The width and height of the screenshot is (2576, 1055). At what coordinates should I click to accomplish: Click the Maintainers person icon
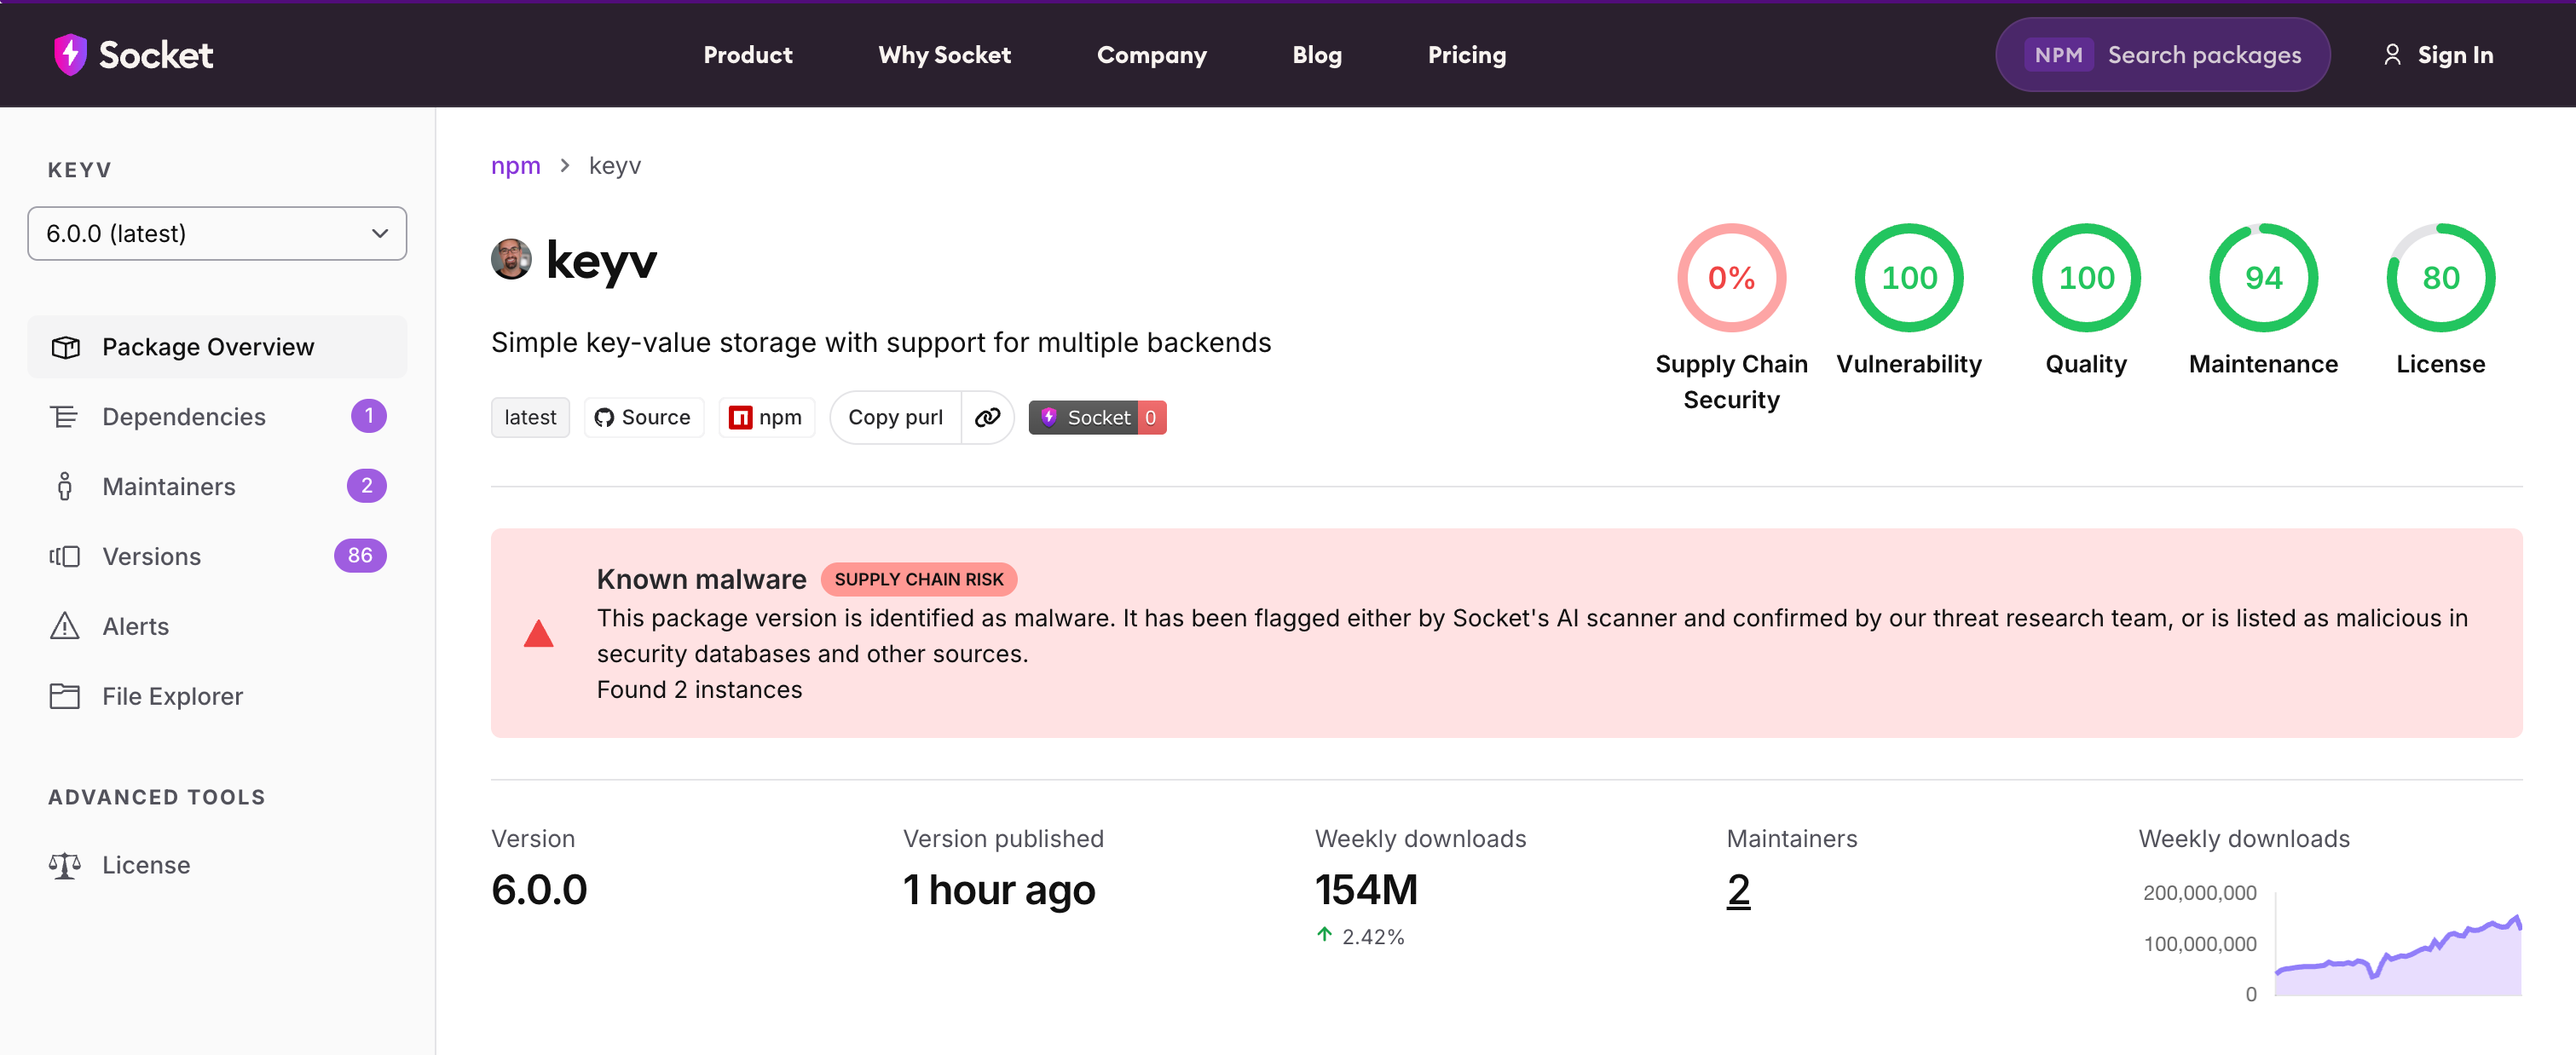(x=65, y=486)
